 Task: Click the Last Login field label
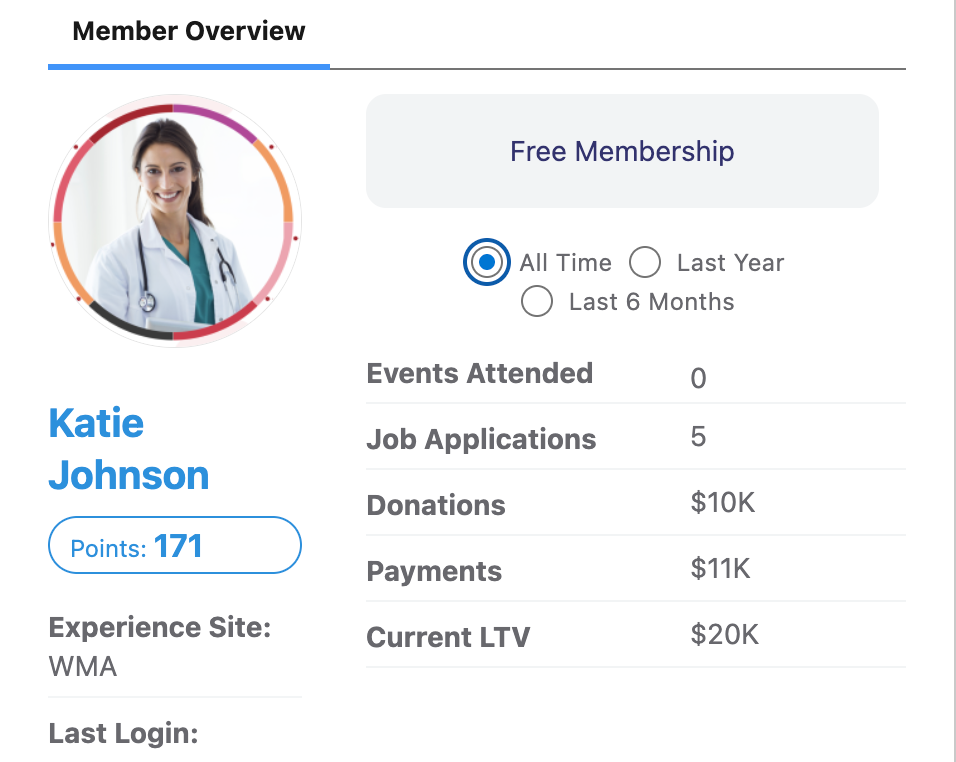click(x=123, y=733)
